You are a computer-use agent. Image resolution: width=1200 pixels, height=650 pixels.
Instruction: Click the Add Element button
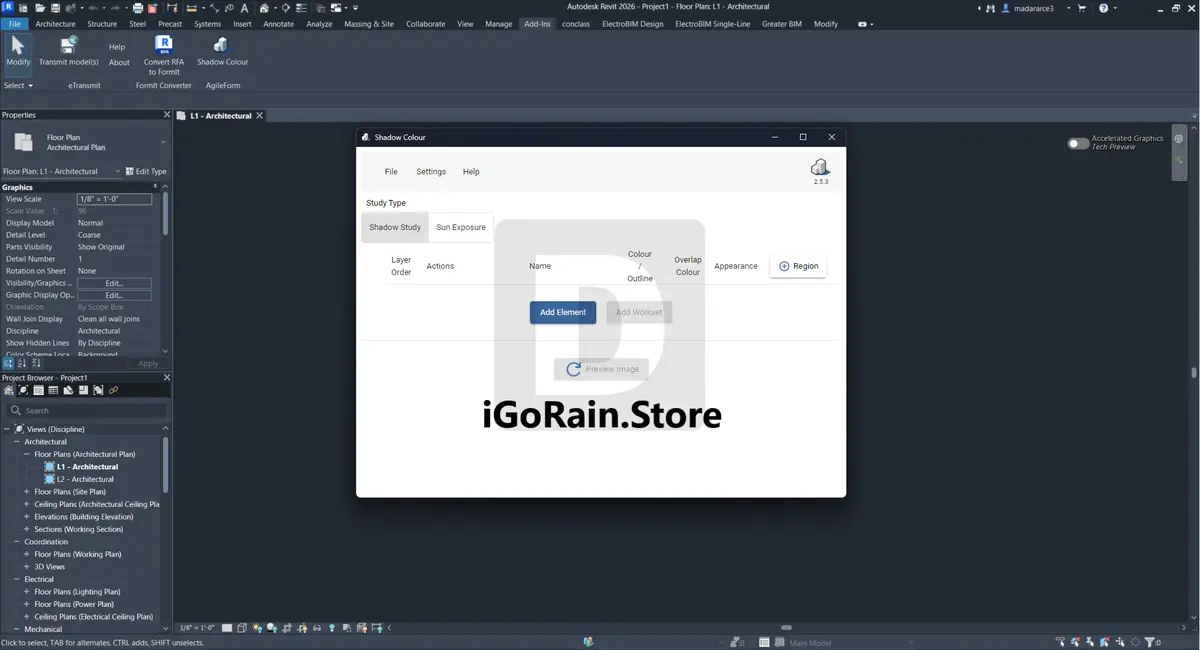[x=563, y=312]
